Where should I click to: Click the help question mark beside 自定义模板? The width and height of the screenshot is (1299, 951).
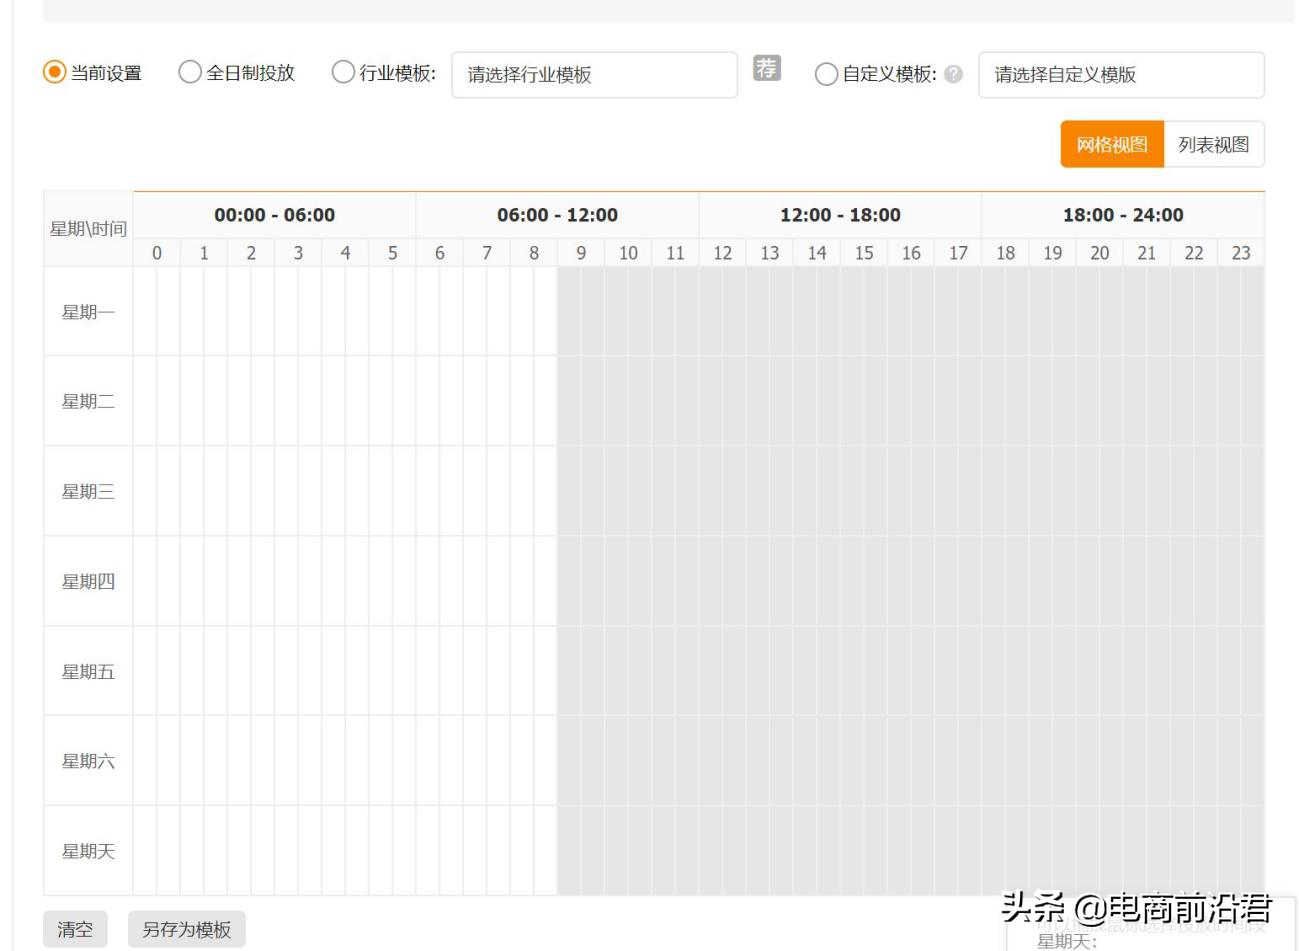coord(953,74)
